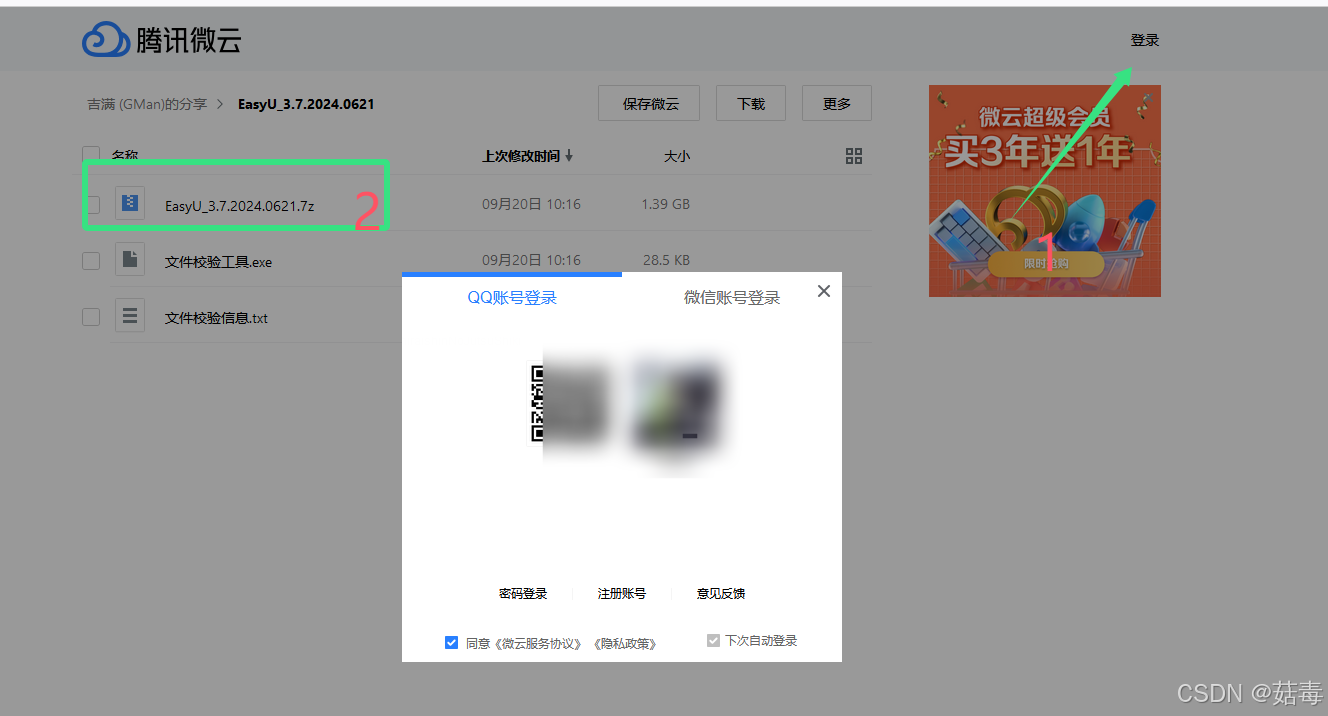Toggle the 同意 service agreement checkbox
The image size is (1328, 716).
(451, 642)
